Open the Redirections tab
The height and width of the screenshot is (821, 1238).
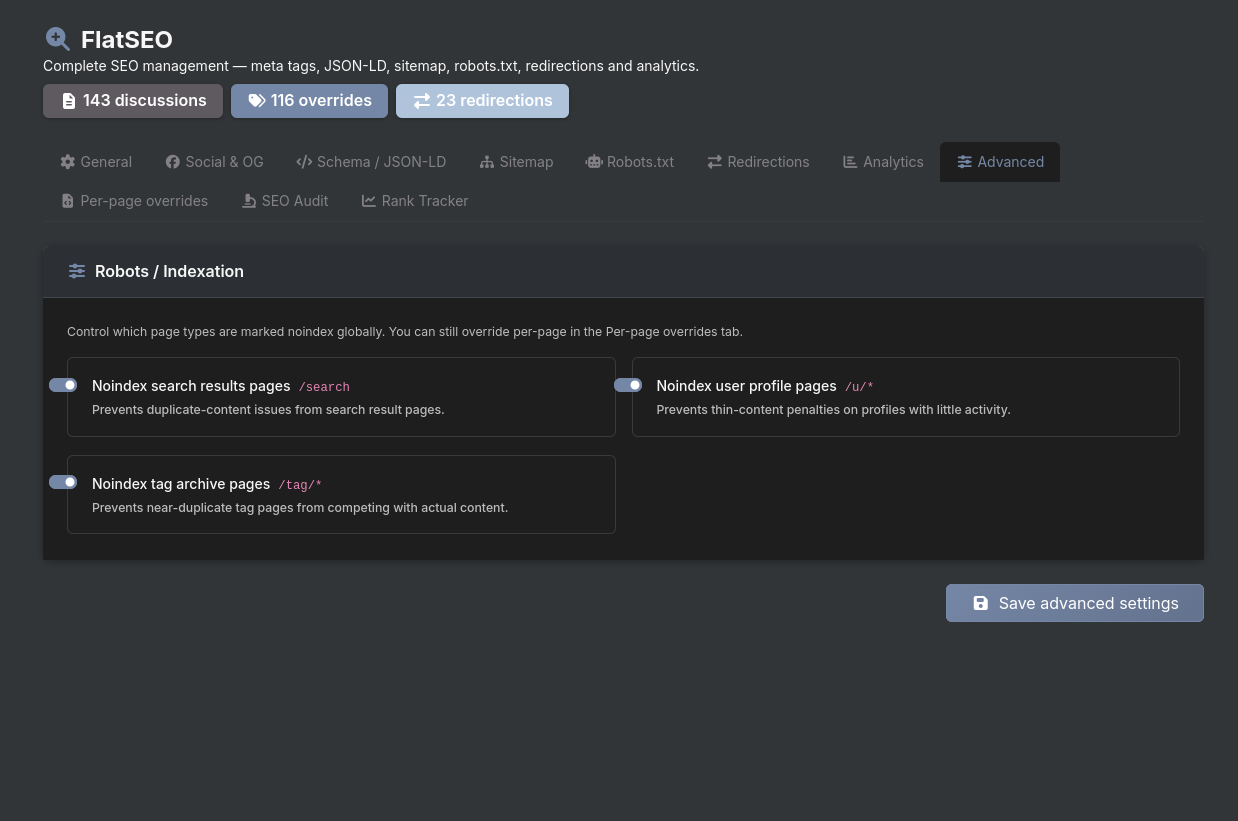[758, 162]
